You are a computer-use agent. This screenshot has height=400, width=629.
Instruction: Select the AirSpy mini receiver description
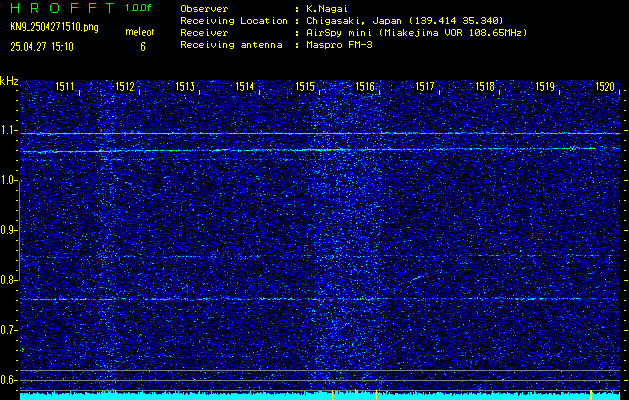coord(416,32)
